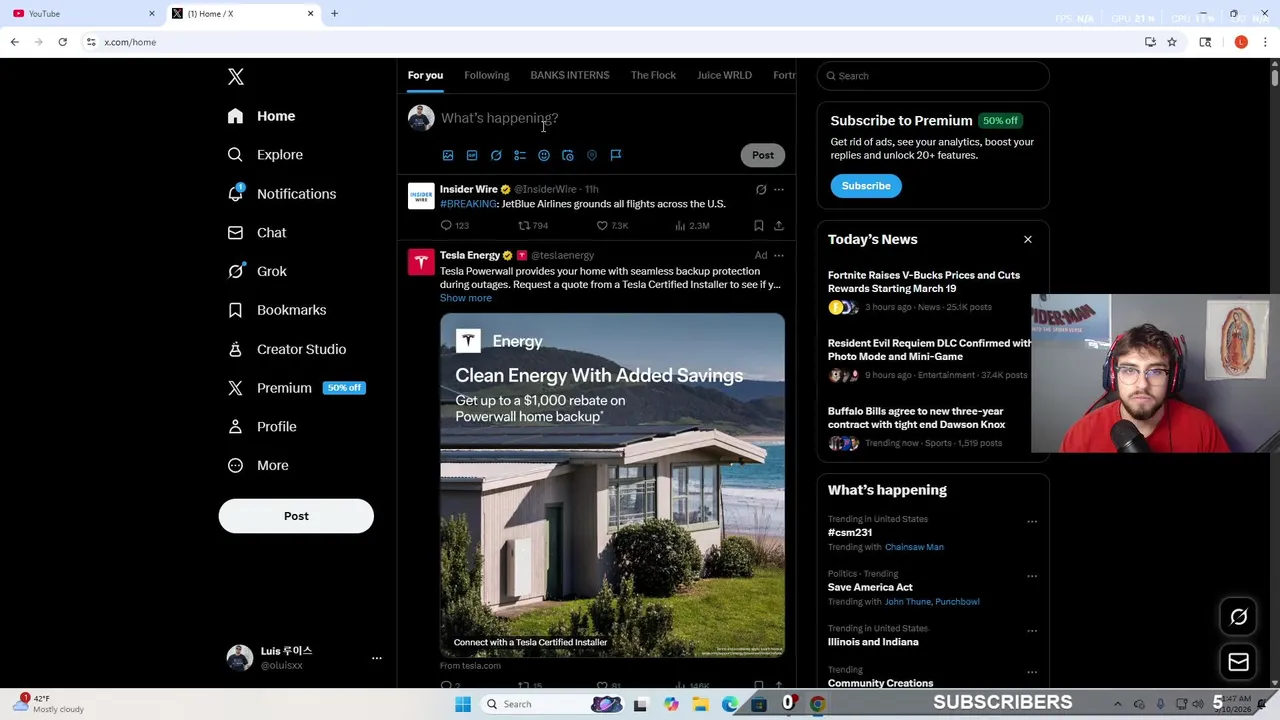
Task: Expand the More sidebar menu
Action: (x=258, y=465)
